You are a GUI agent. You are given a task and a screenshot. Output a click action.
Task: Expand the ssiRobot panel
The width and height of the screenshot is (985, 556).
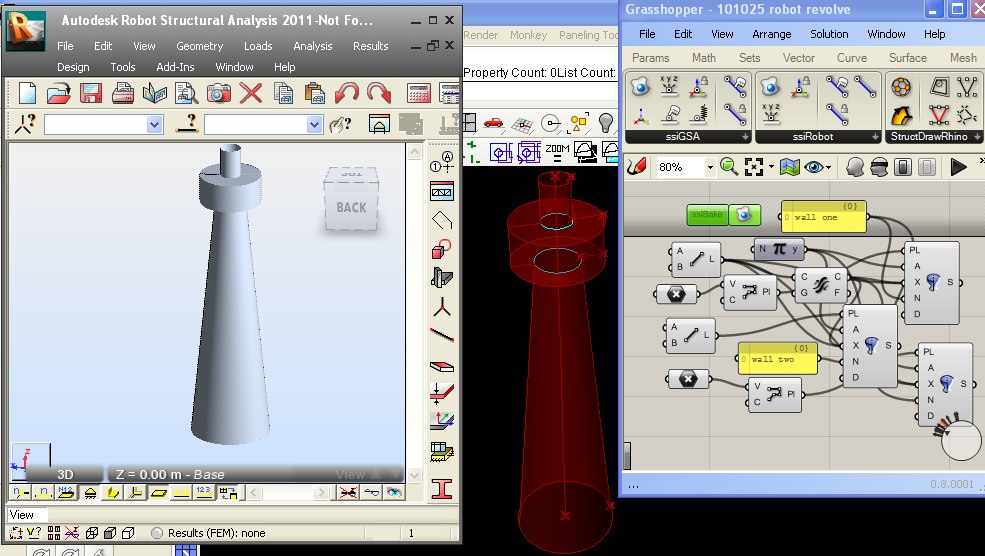(875, 136)
